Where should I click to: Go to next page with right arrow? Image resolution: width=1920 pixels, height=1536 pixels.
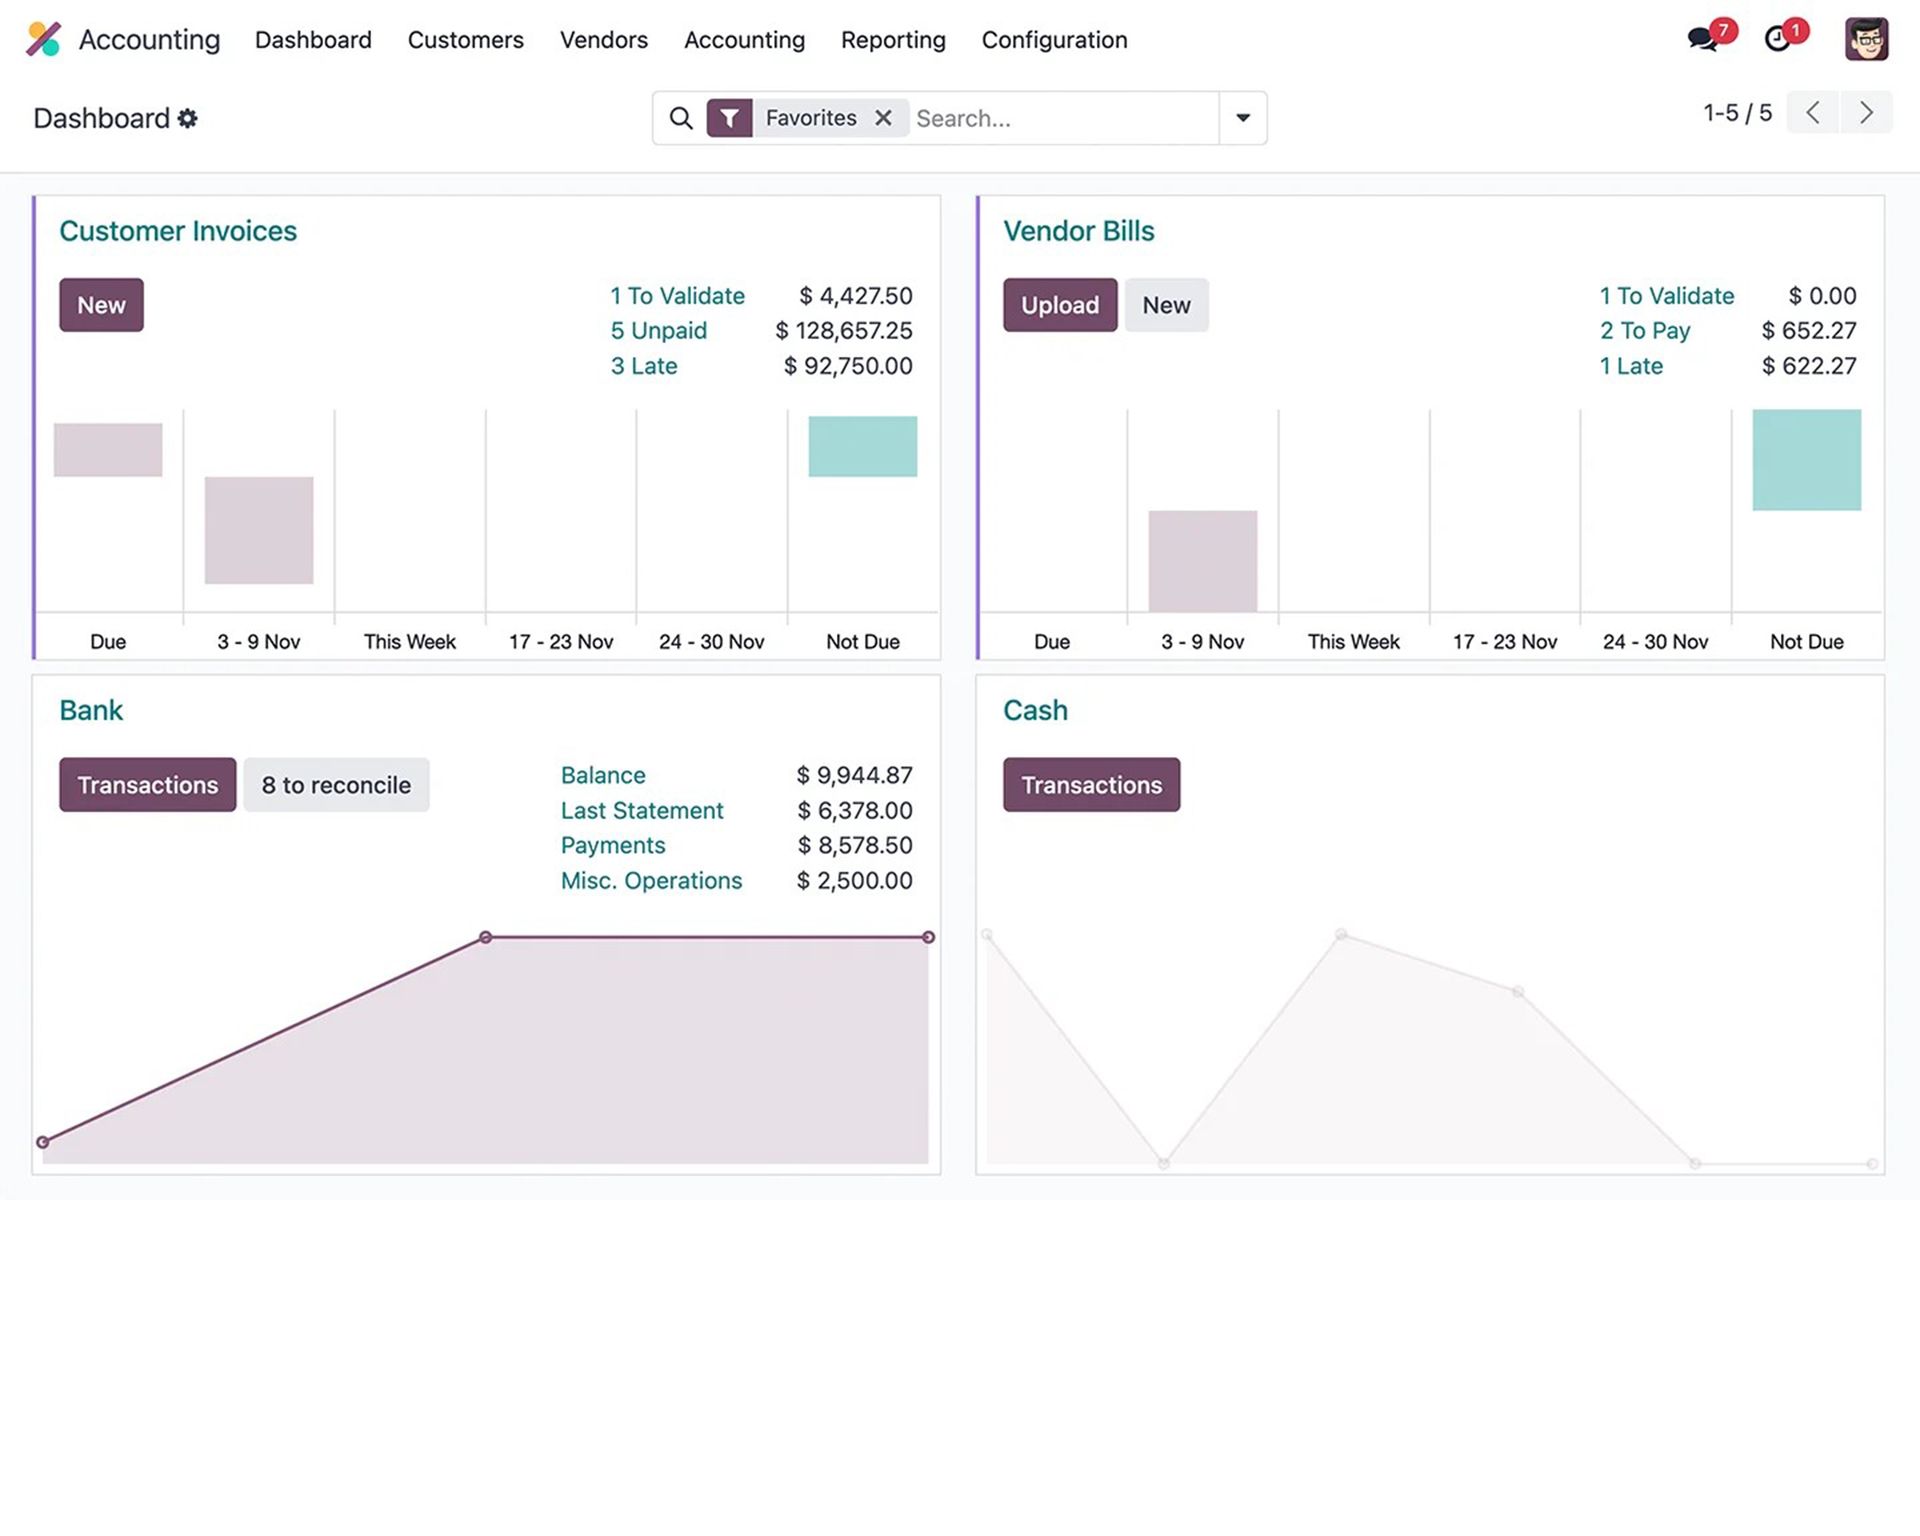tap(1866, 112)
